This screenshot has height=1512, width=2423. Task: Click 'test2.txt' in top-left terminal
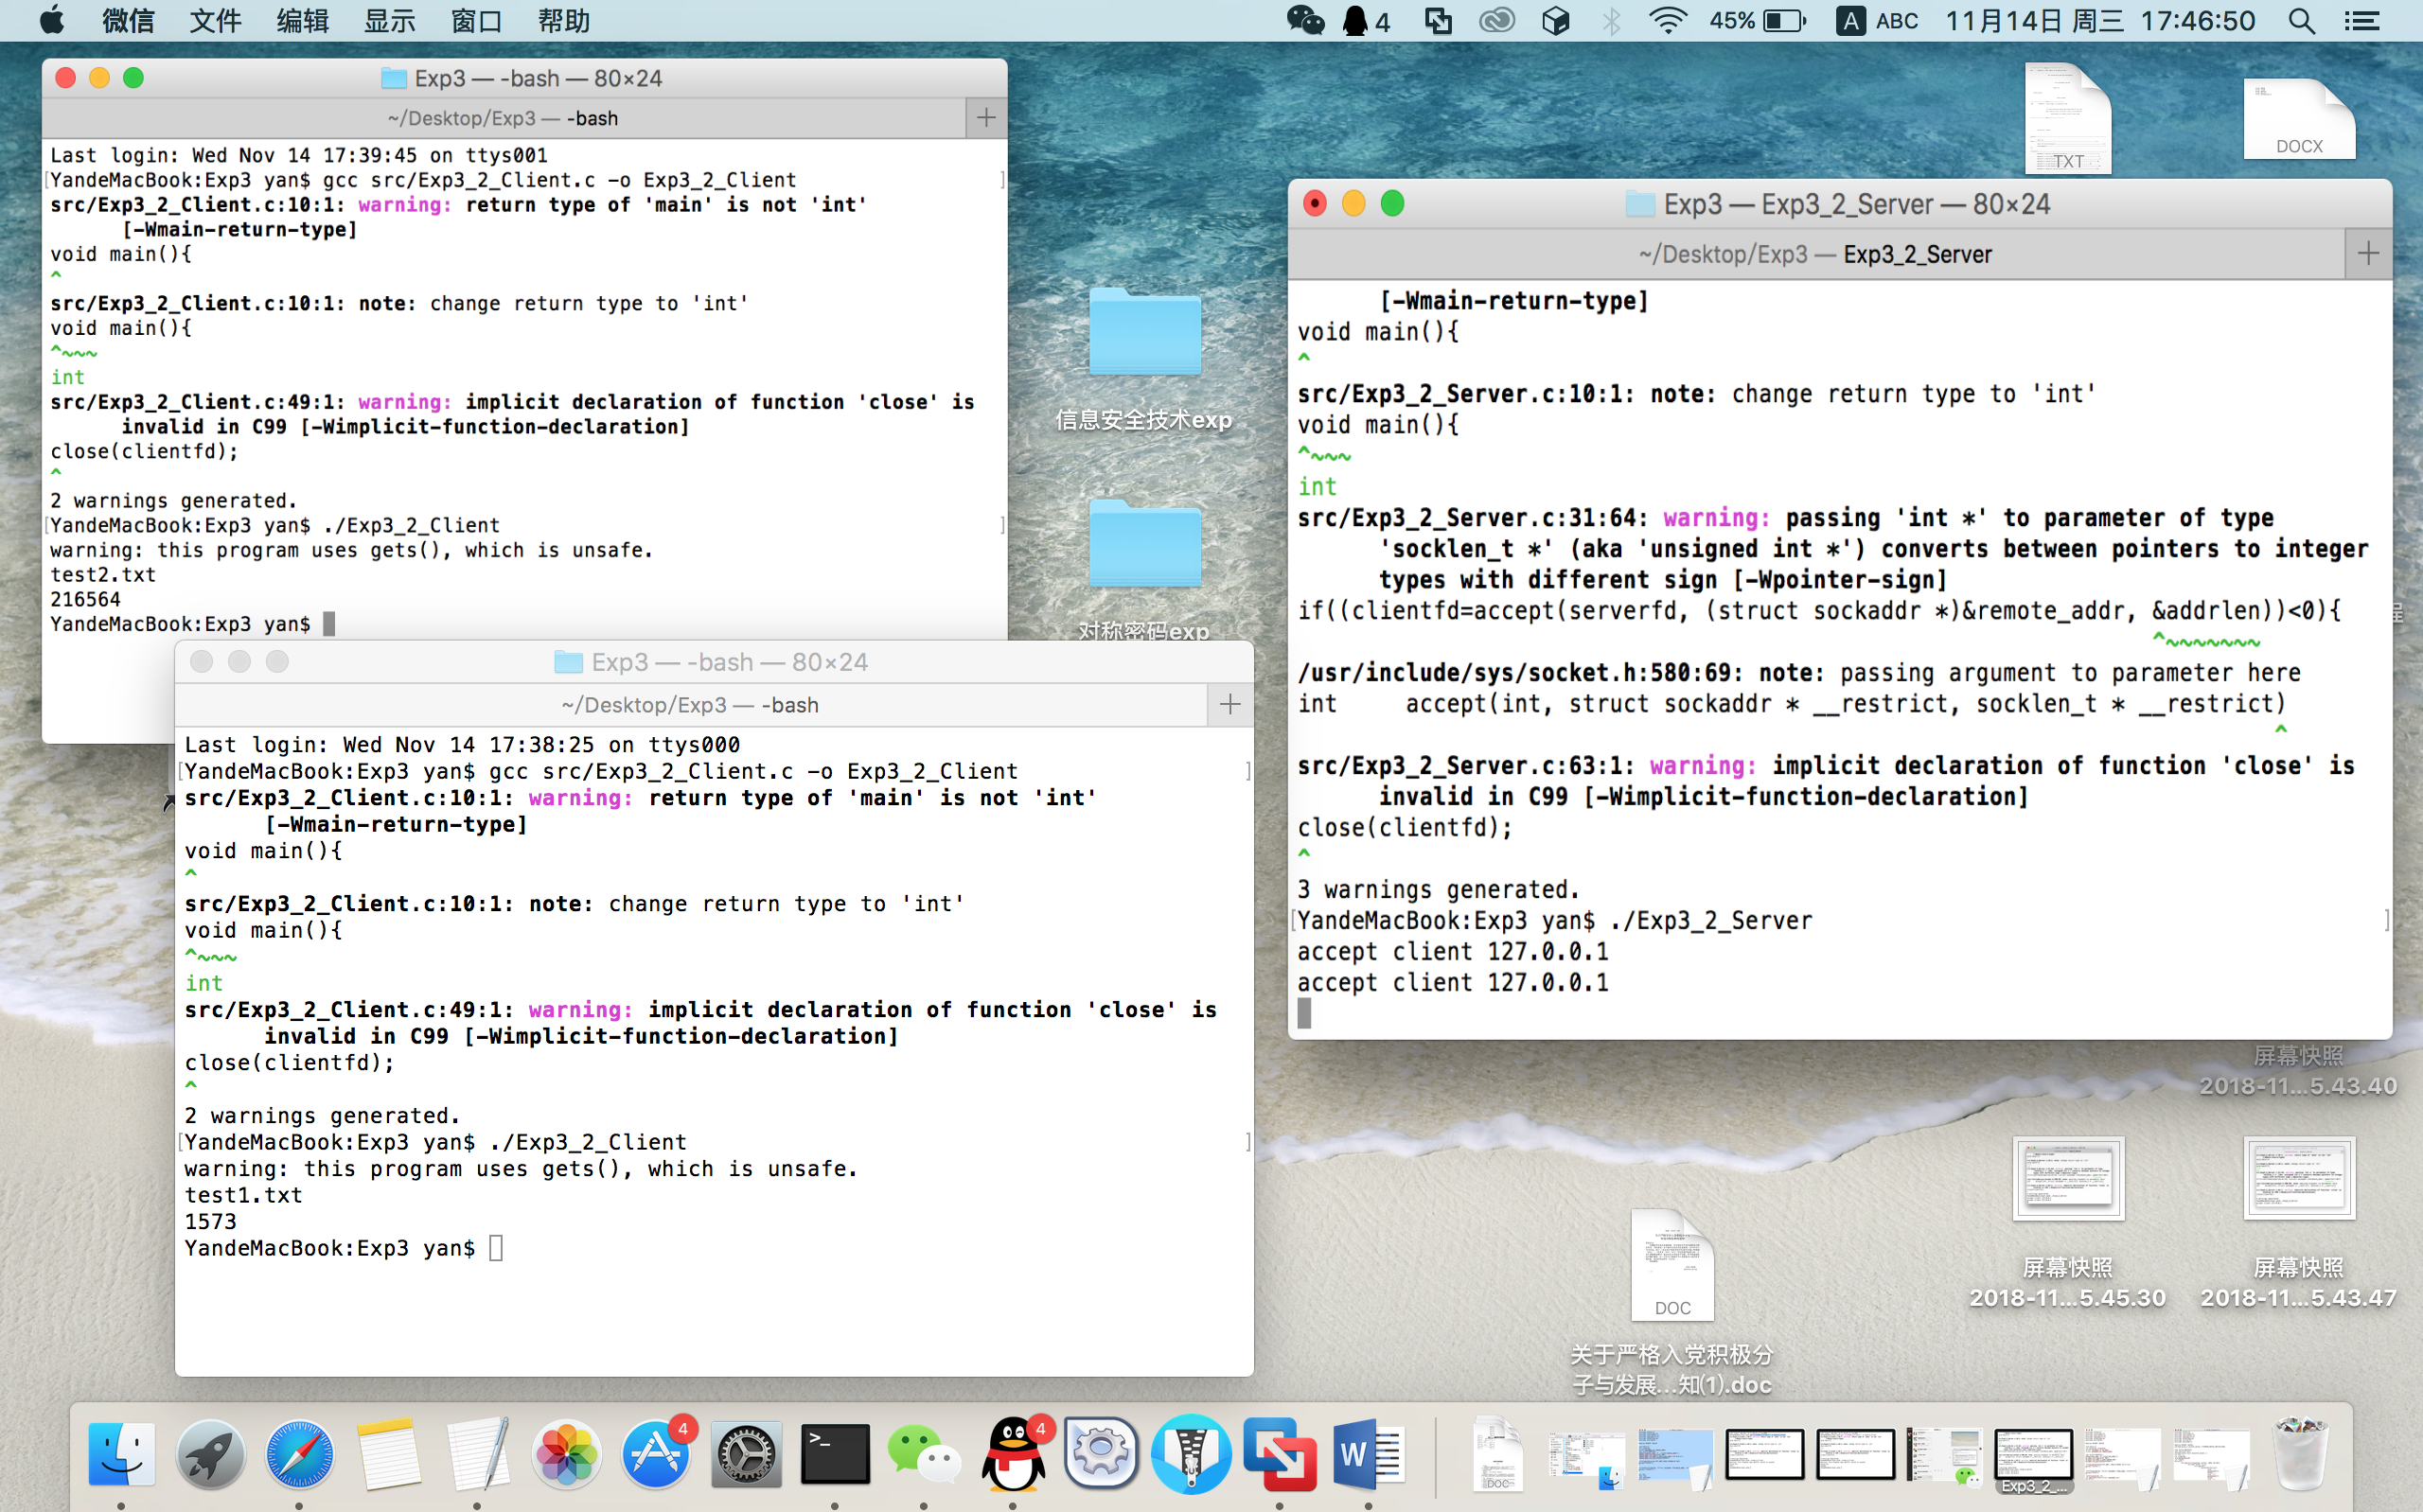(103, 574)
